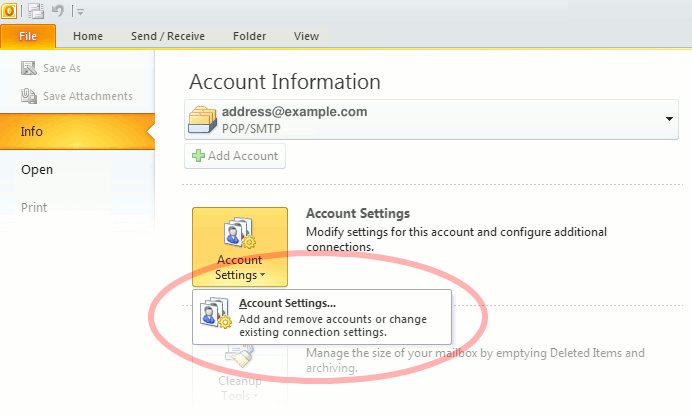Open the View ribbon tab
The height and width of the screenshot is (417, 692).
(x=306, y=36)
